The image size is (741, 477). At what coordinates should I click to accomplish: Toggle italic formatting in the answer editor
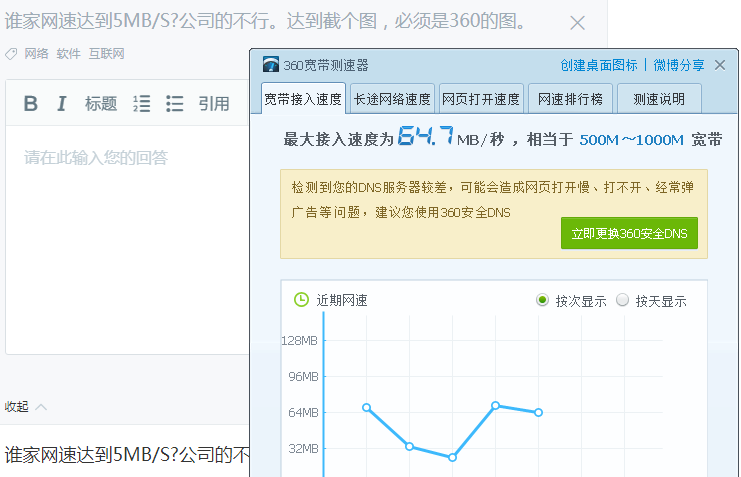(61, 103)
